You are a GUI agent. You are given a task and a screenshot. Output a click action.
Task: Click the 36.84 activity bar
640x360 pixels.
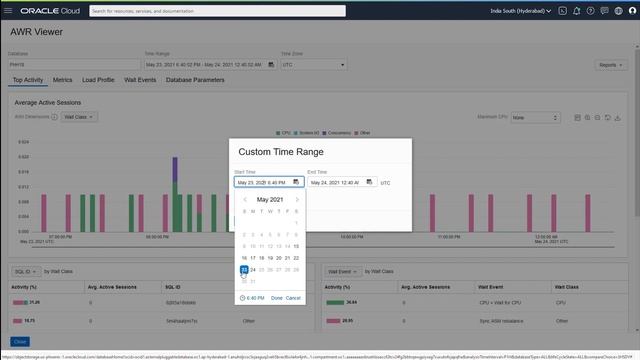[335, 302]
